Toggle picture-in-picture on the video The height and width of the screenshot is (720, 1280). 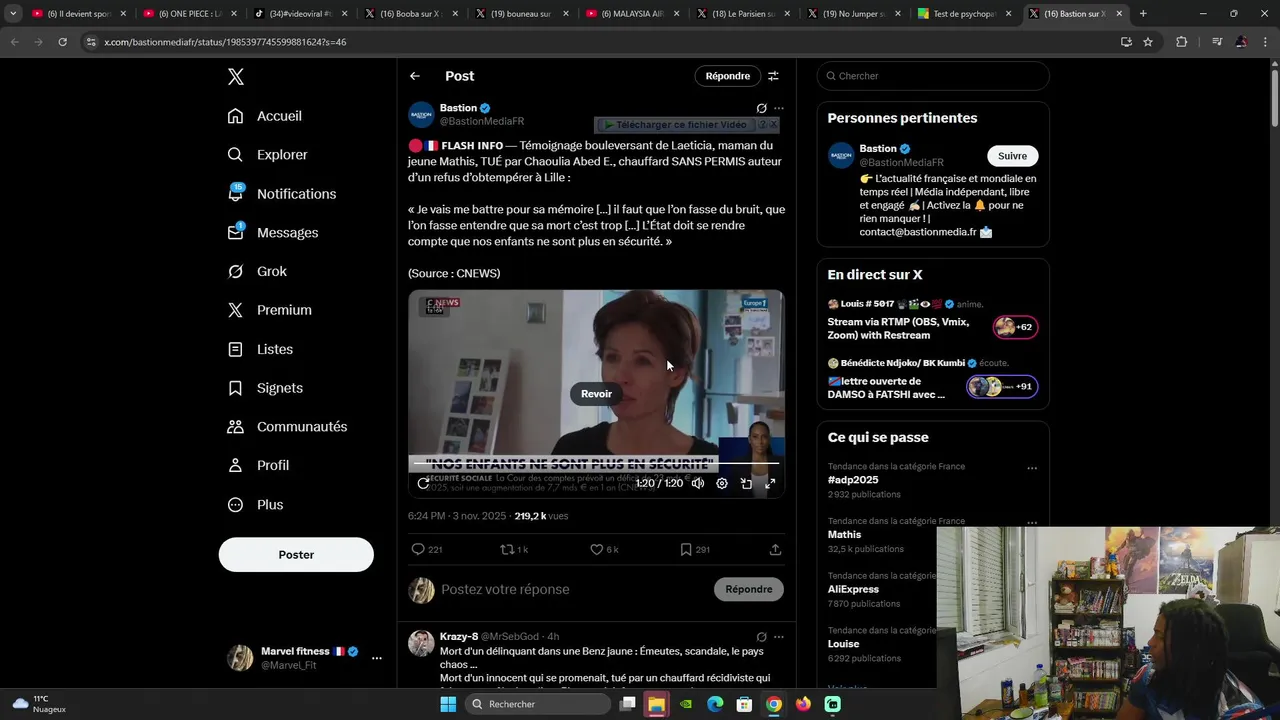click(x=746, y=483)
